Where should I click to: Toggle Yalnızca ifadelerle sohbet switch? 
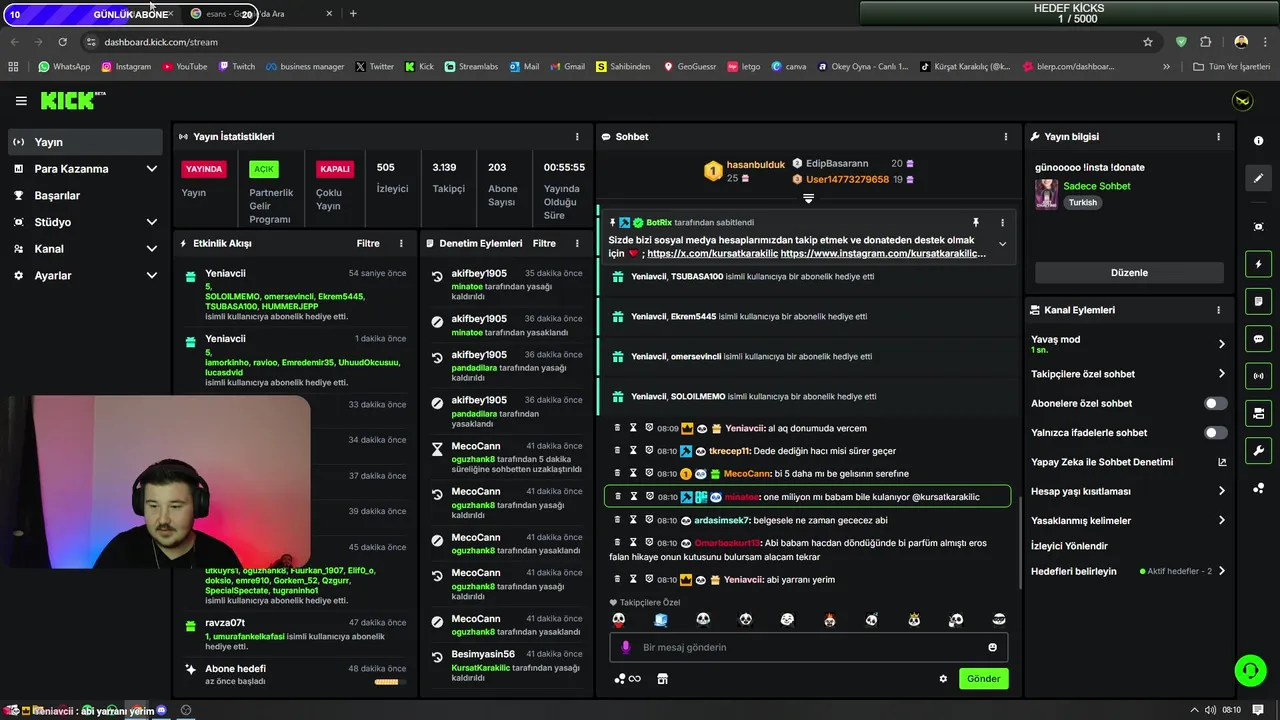(1215, 433)
